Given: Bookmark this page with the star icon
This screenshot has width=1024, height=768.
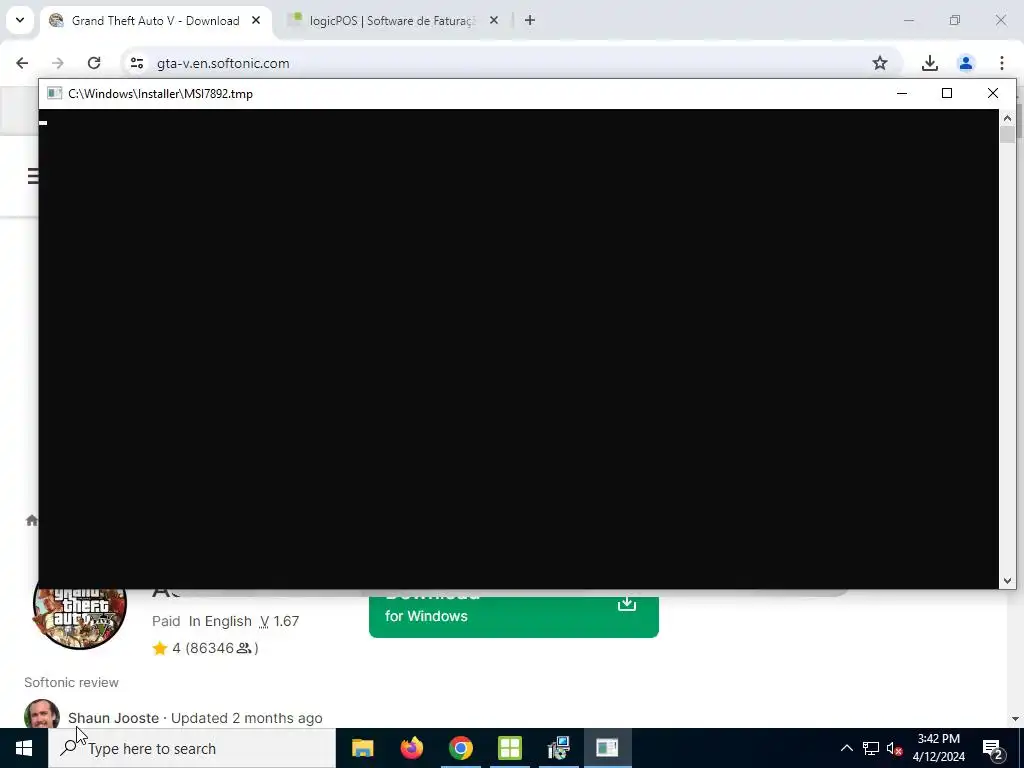Looking at the screenshot, I should [x=880, y=63].
